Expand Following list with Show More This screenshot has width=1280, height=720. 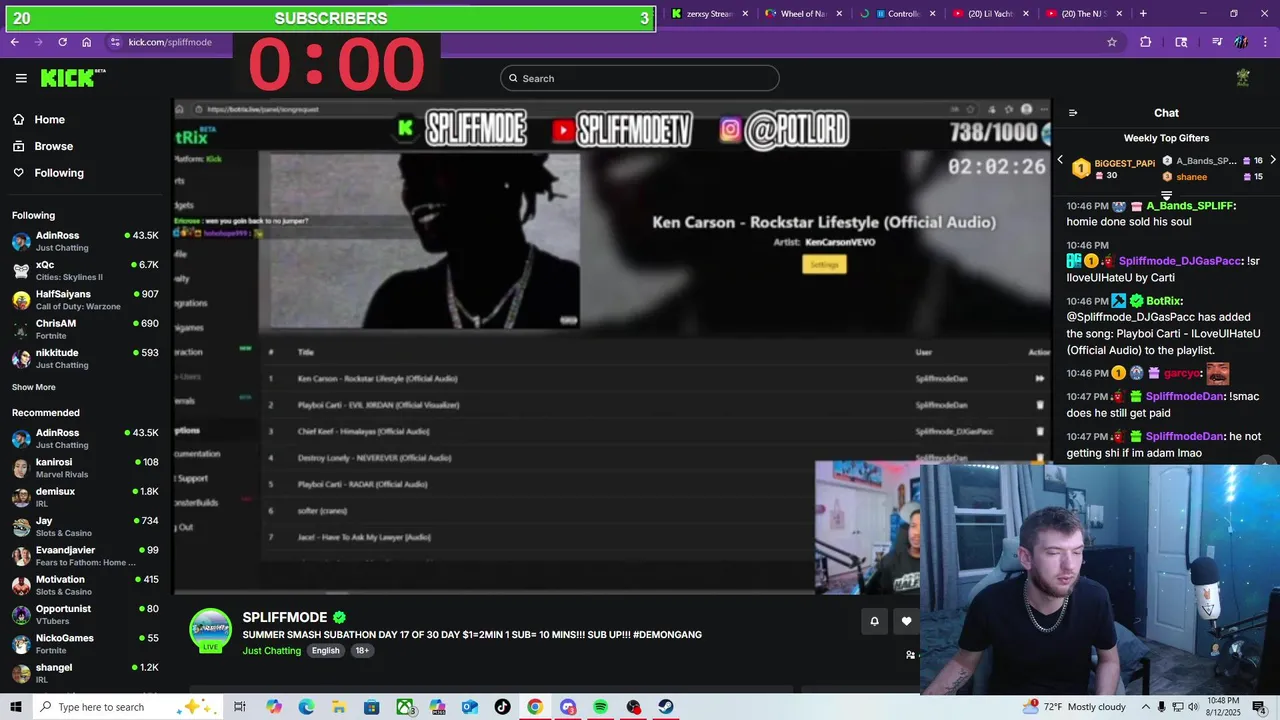[x=34, y=387]
